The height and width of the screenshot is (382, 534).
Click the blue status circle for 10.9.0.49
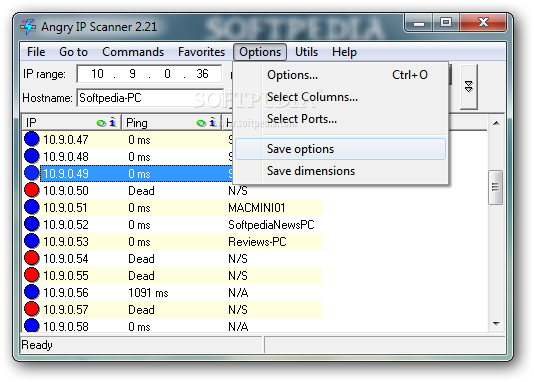pyautogui.click(x=32, y=173)
